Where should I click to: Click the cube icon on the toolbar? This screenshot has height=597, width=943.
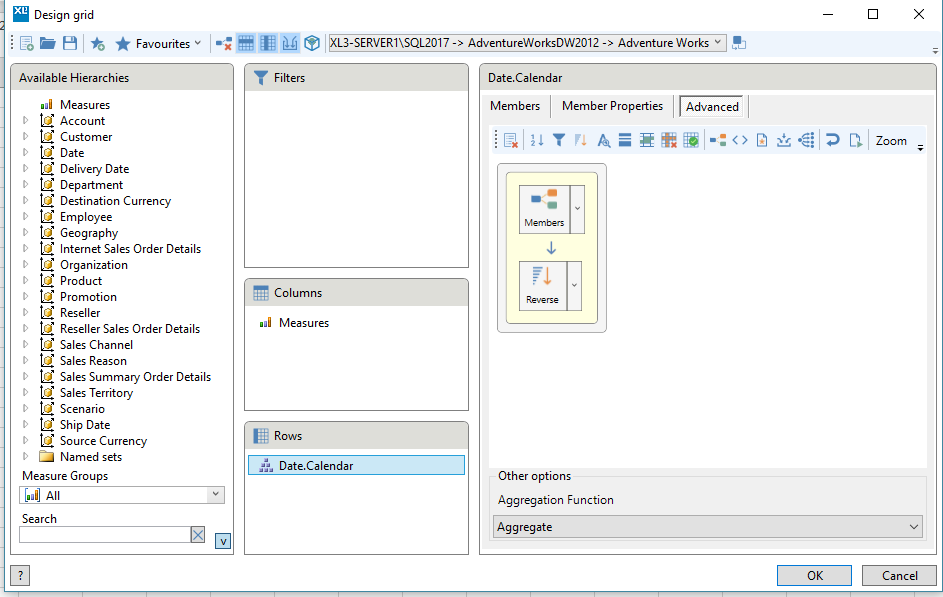(311, 42)
